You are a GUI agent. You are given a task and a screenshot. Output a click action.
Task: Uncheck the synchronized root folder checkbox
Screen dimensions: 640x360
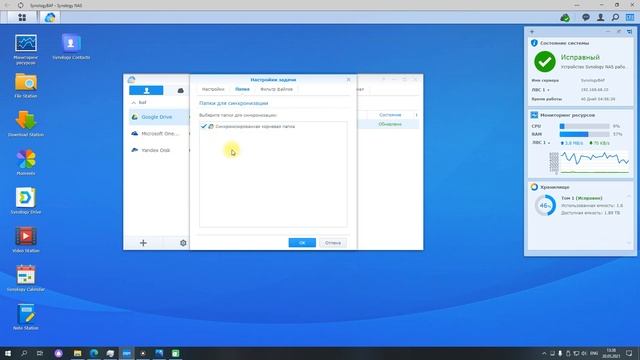[204, 127]
